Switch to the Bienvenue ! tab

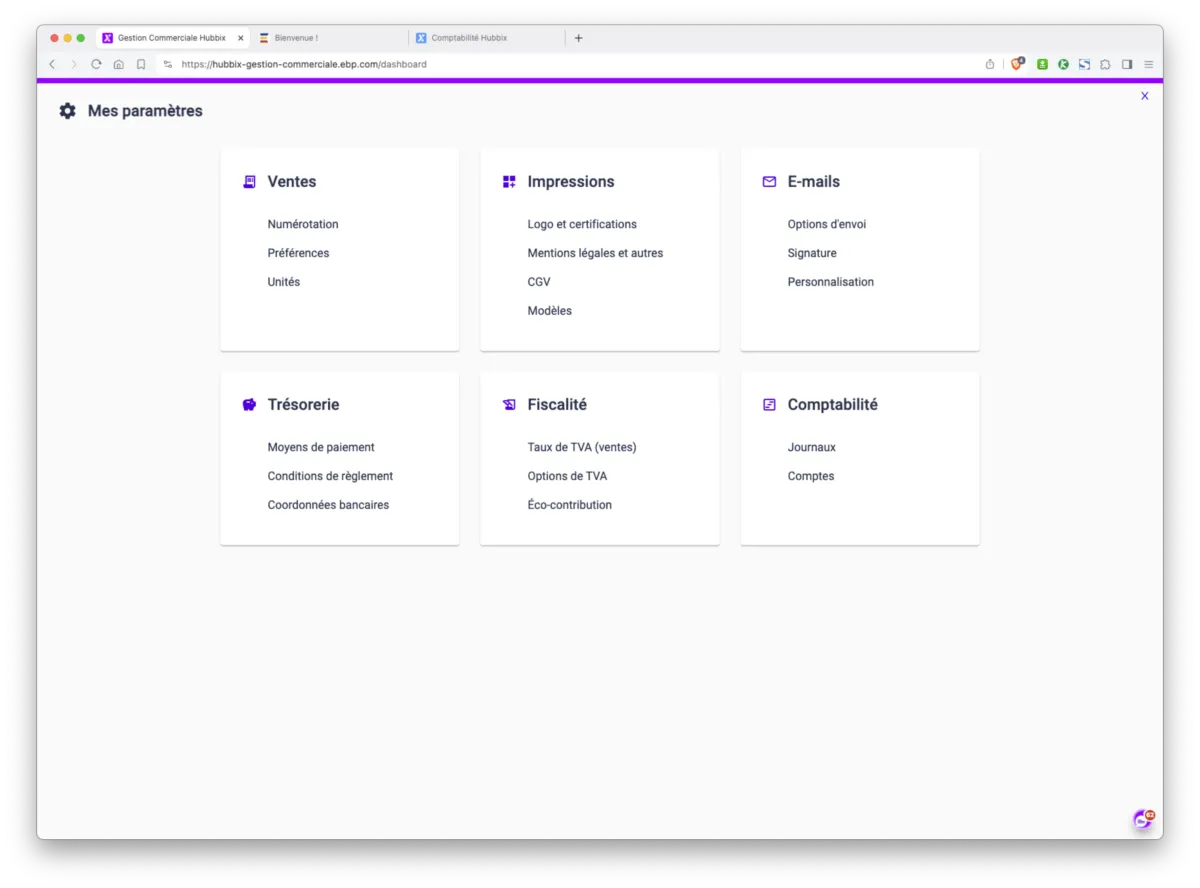tap(330, 38)
